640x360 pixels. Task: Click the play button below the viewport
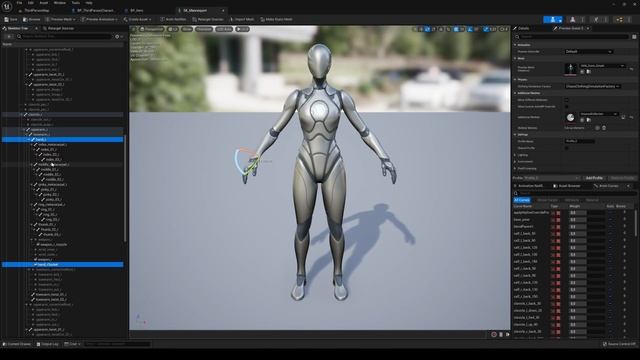point(507,335)
